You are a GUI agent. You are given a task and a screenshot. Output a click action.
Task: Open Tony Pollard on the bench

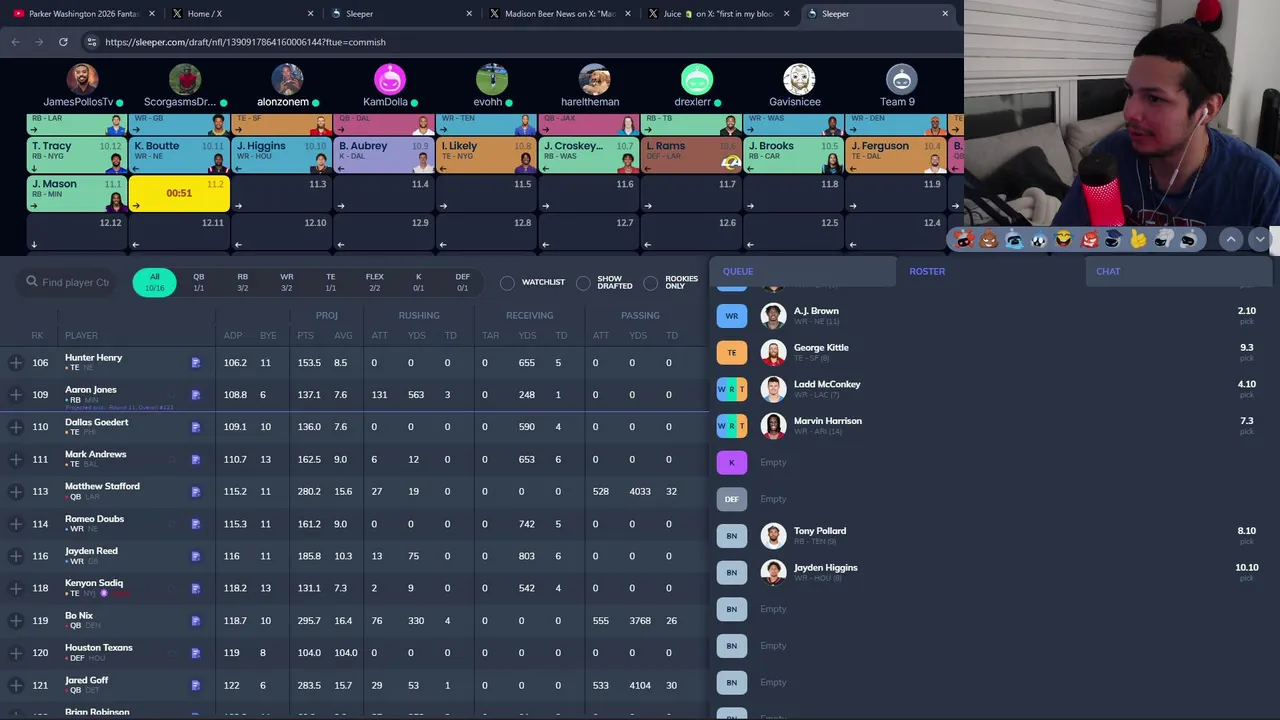pos(820,531)
